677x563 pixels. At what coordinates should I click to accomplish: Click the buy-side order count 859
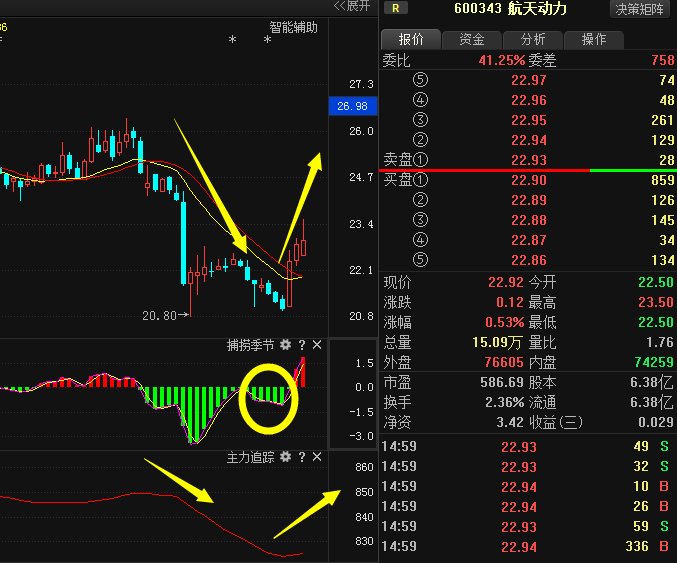tap(662, 180)
